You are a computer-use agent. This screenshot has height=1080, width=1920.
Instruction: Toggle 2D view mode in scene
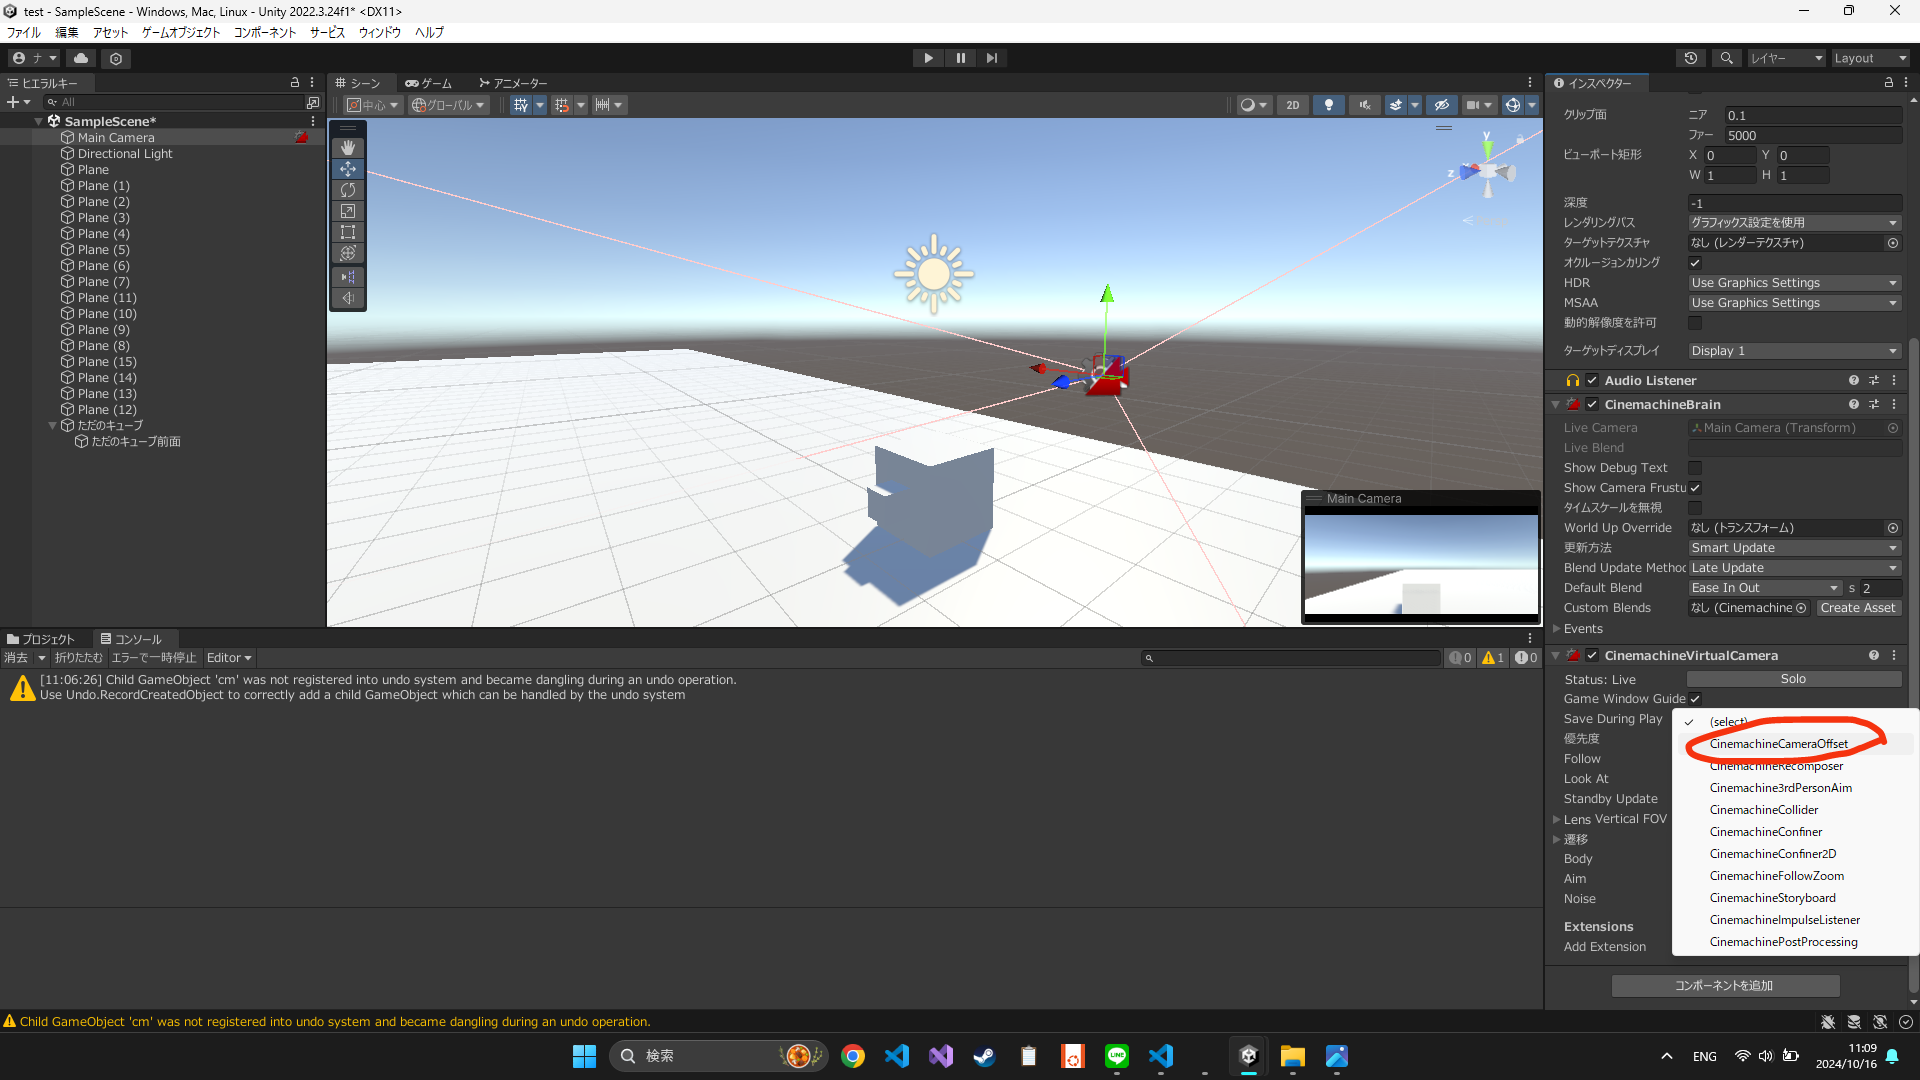(x=1292, y=105)
